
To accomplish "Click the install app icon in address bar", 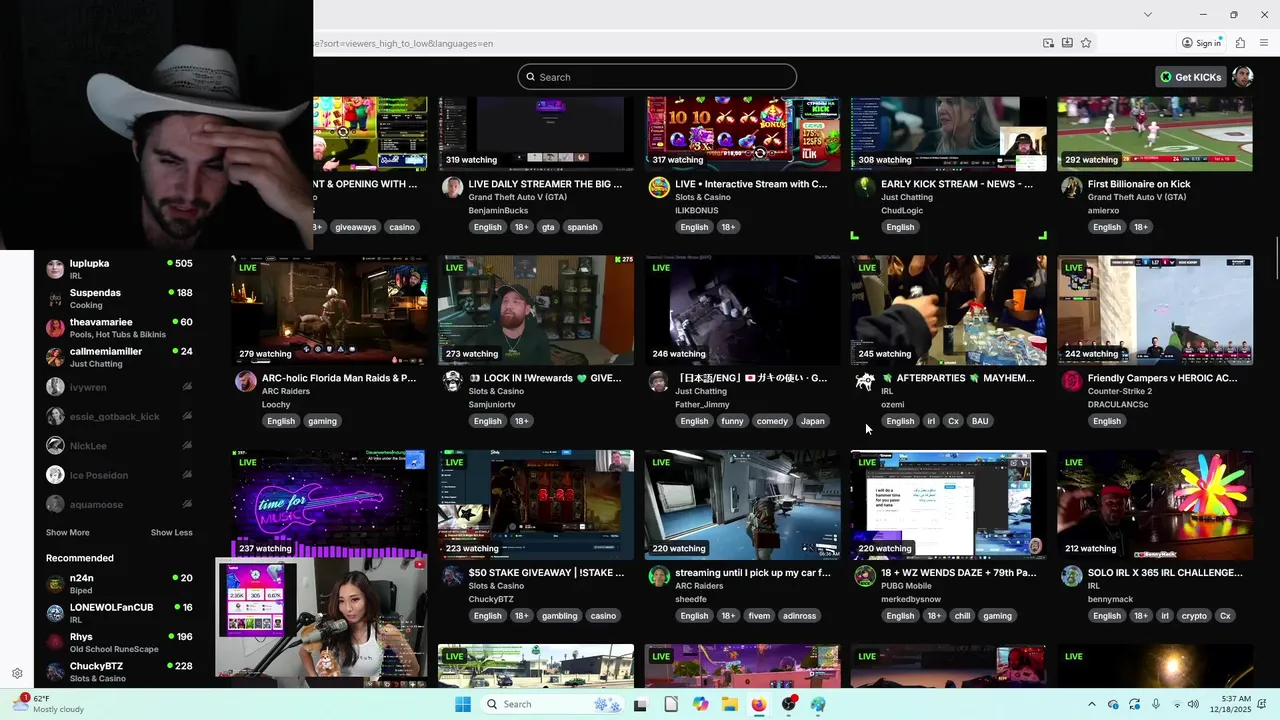I will tap(1067, 43).
